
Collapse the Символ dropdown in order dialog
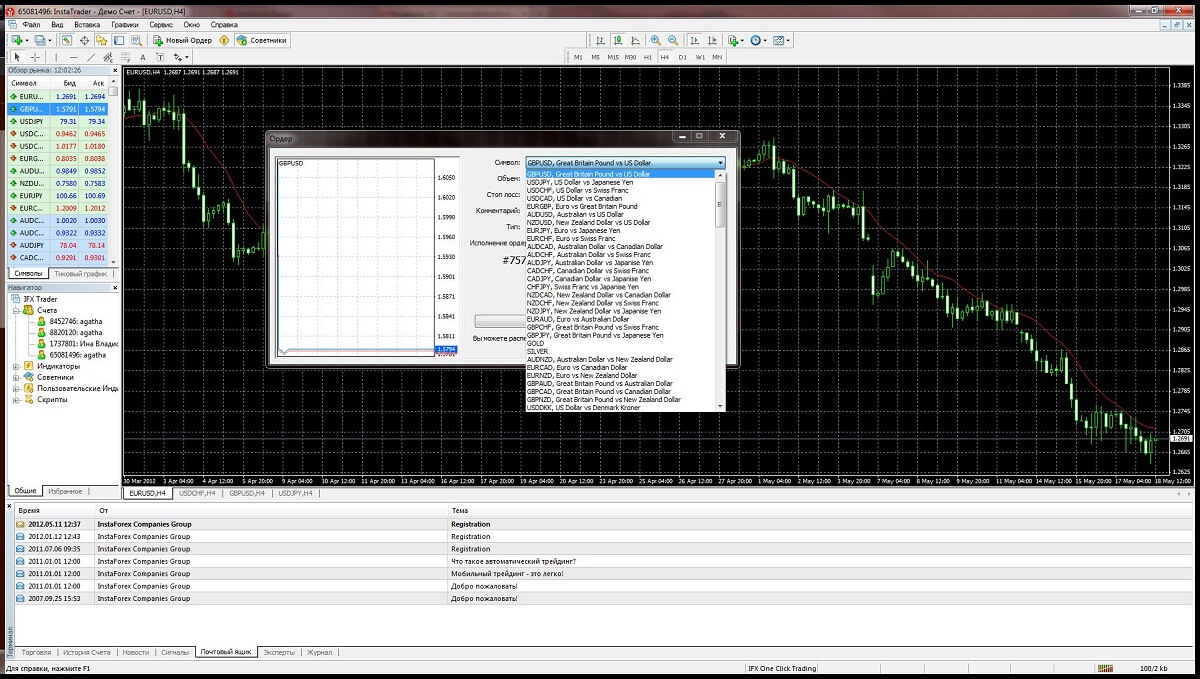[719, 163]
